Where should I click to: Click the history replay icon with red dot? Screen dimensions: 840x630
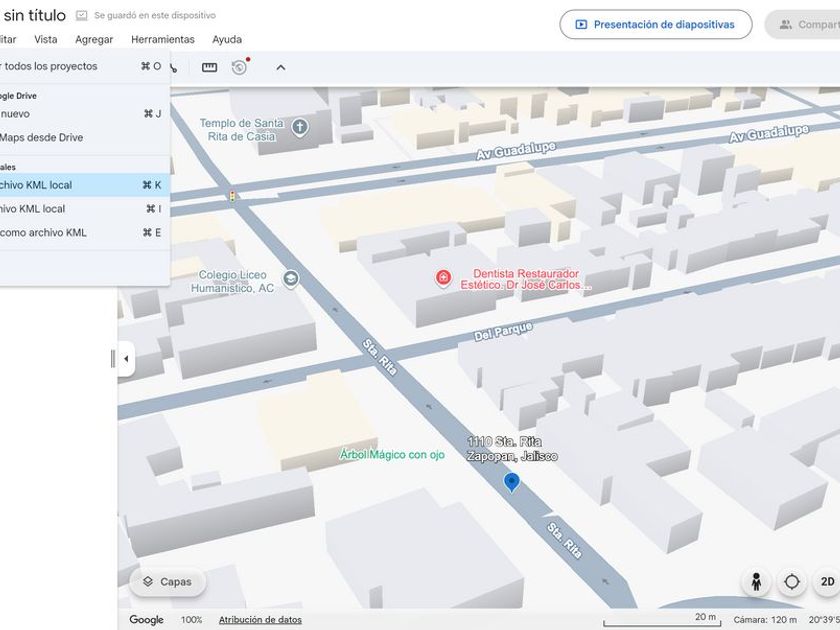[x=239, y=67]
